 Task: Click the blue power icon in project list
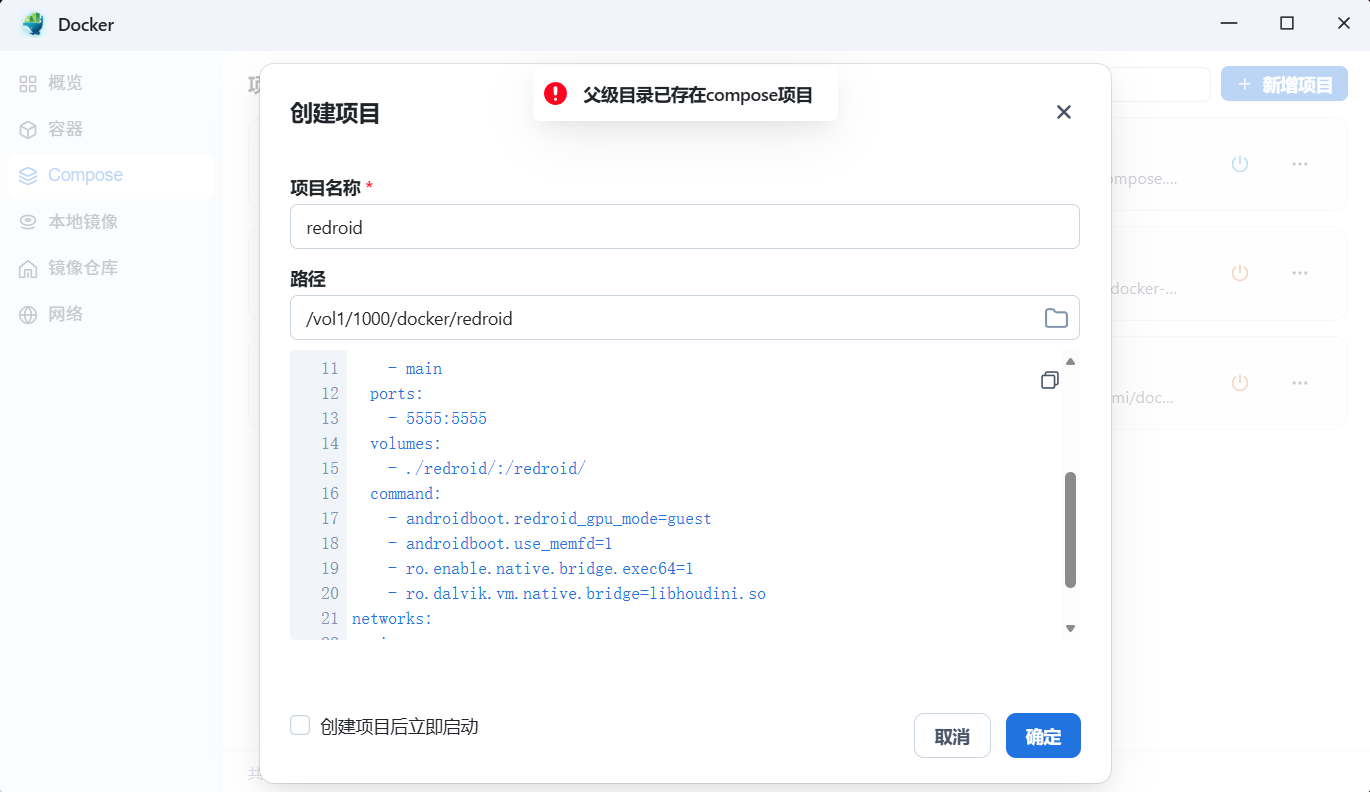click(1240, 164)
